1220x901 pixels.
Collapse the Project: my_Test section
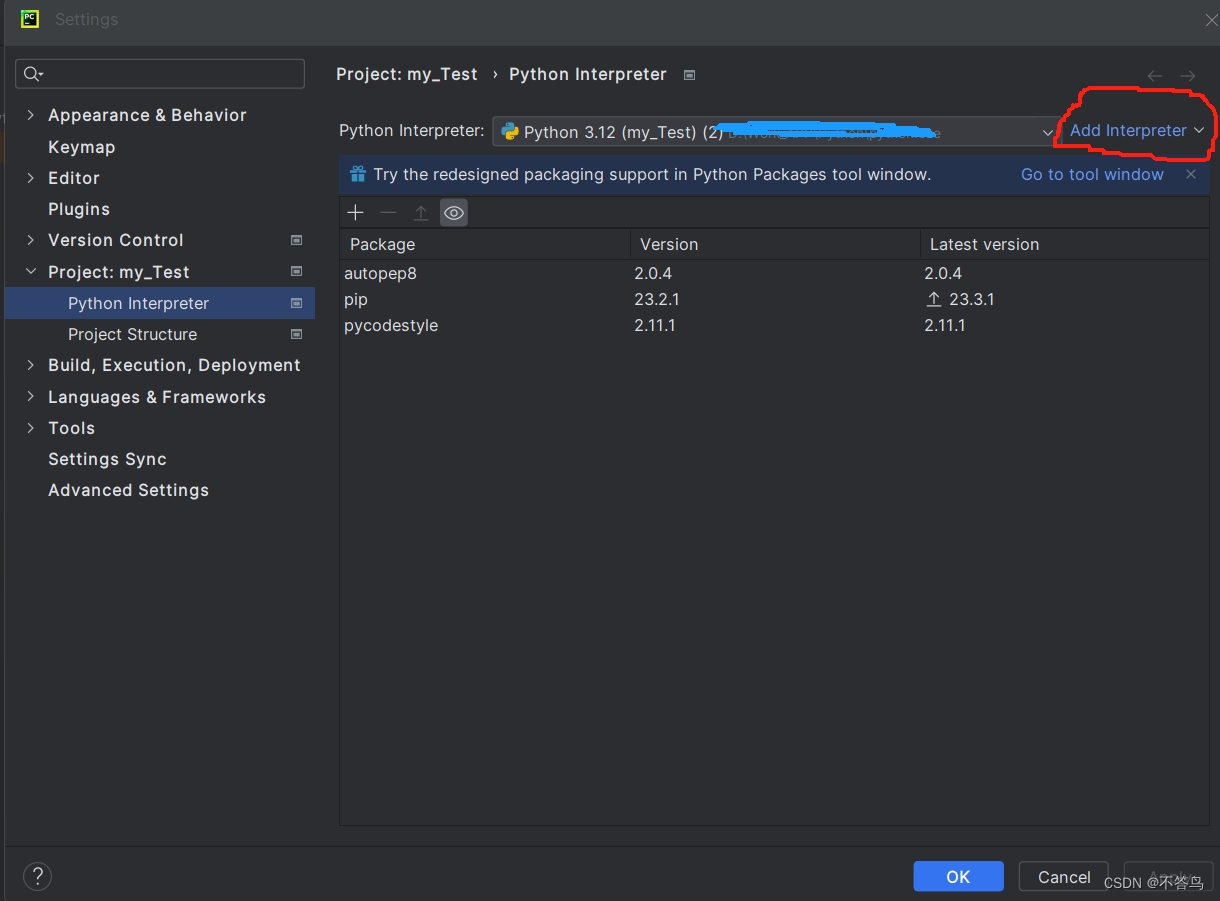(30, 272)
